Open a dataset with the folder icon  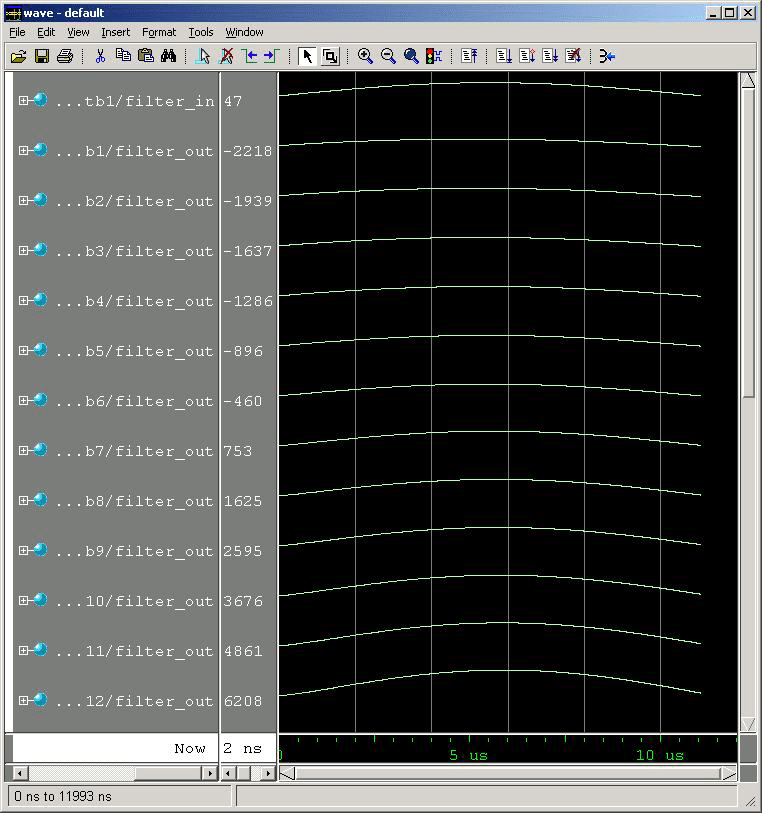(x=19, y=56)
